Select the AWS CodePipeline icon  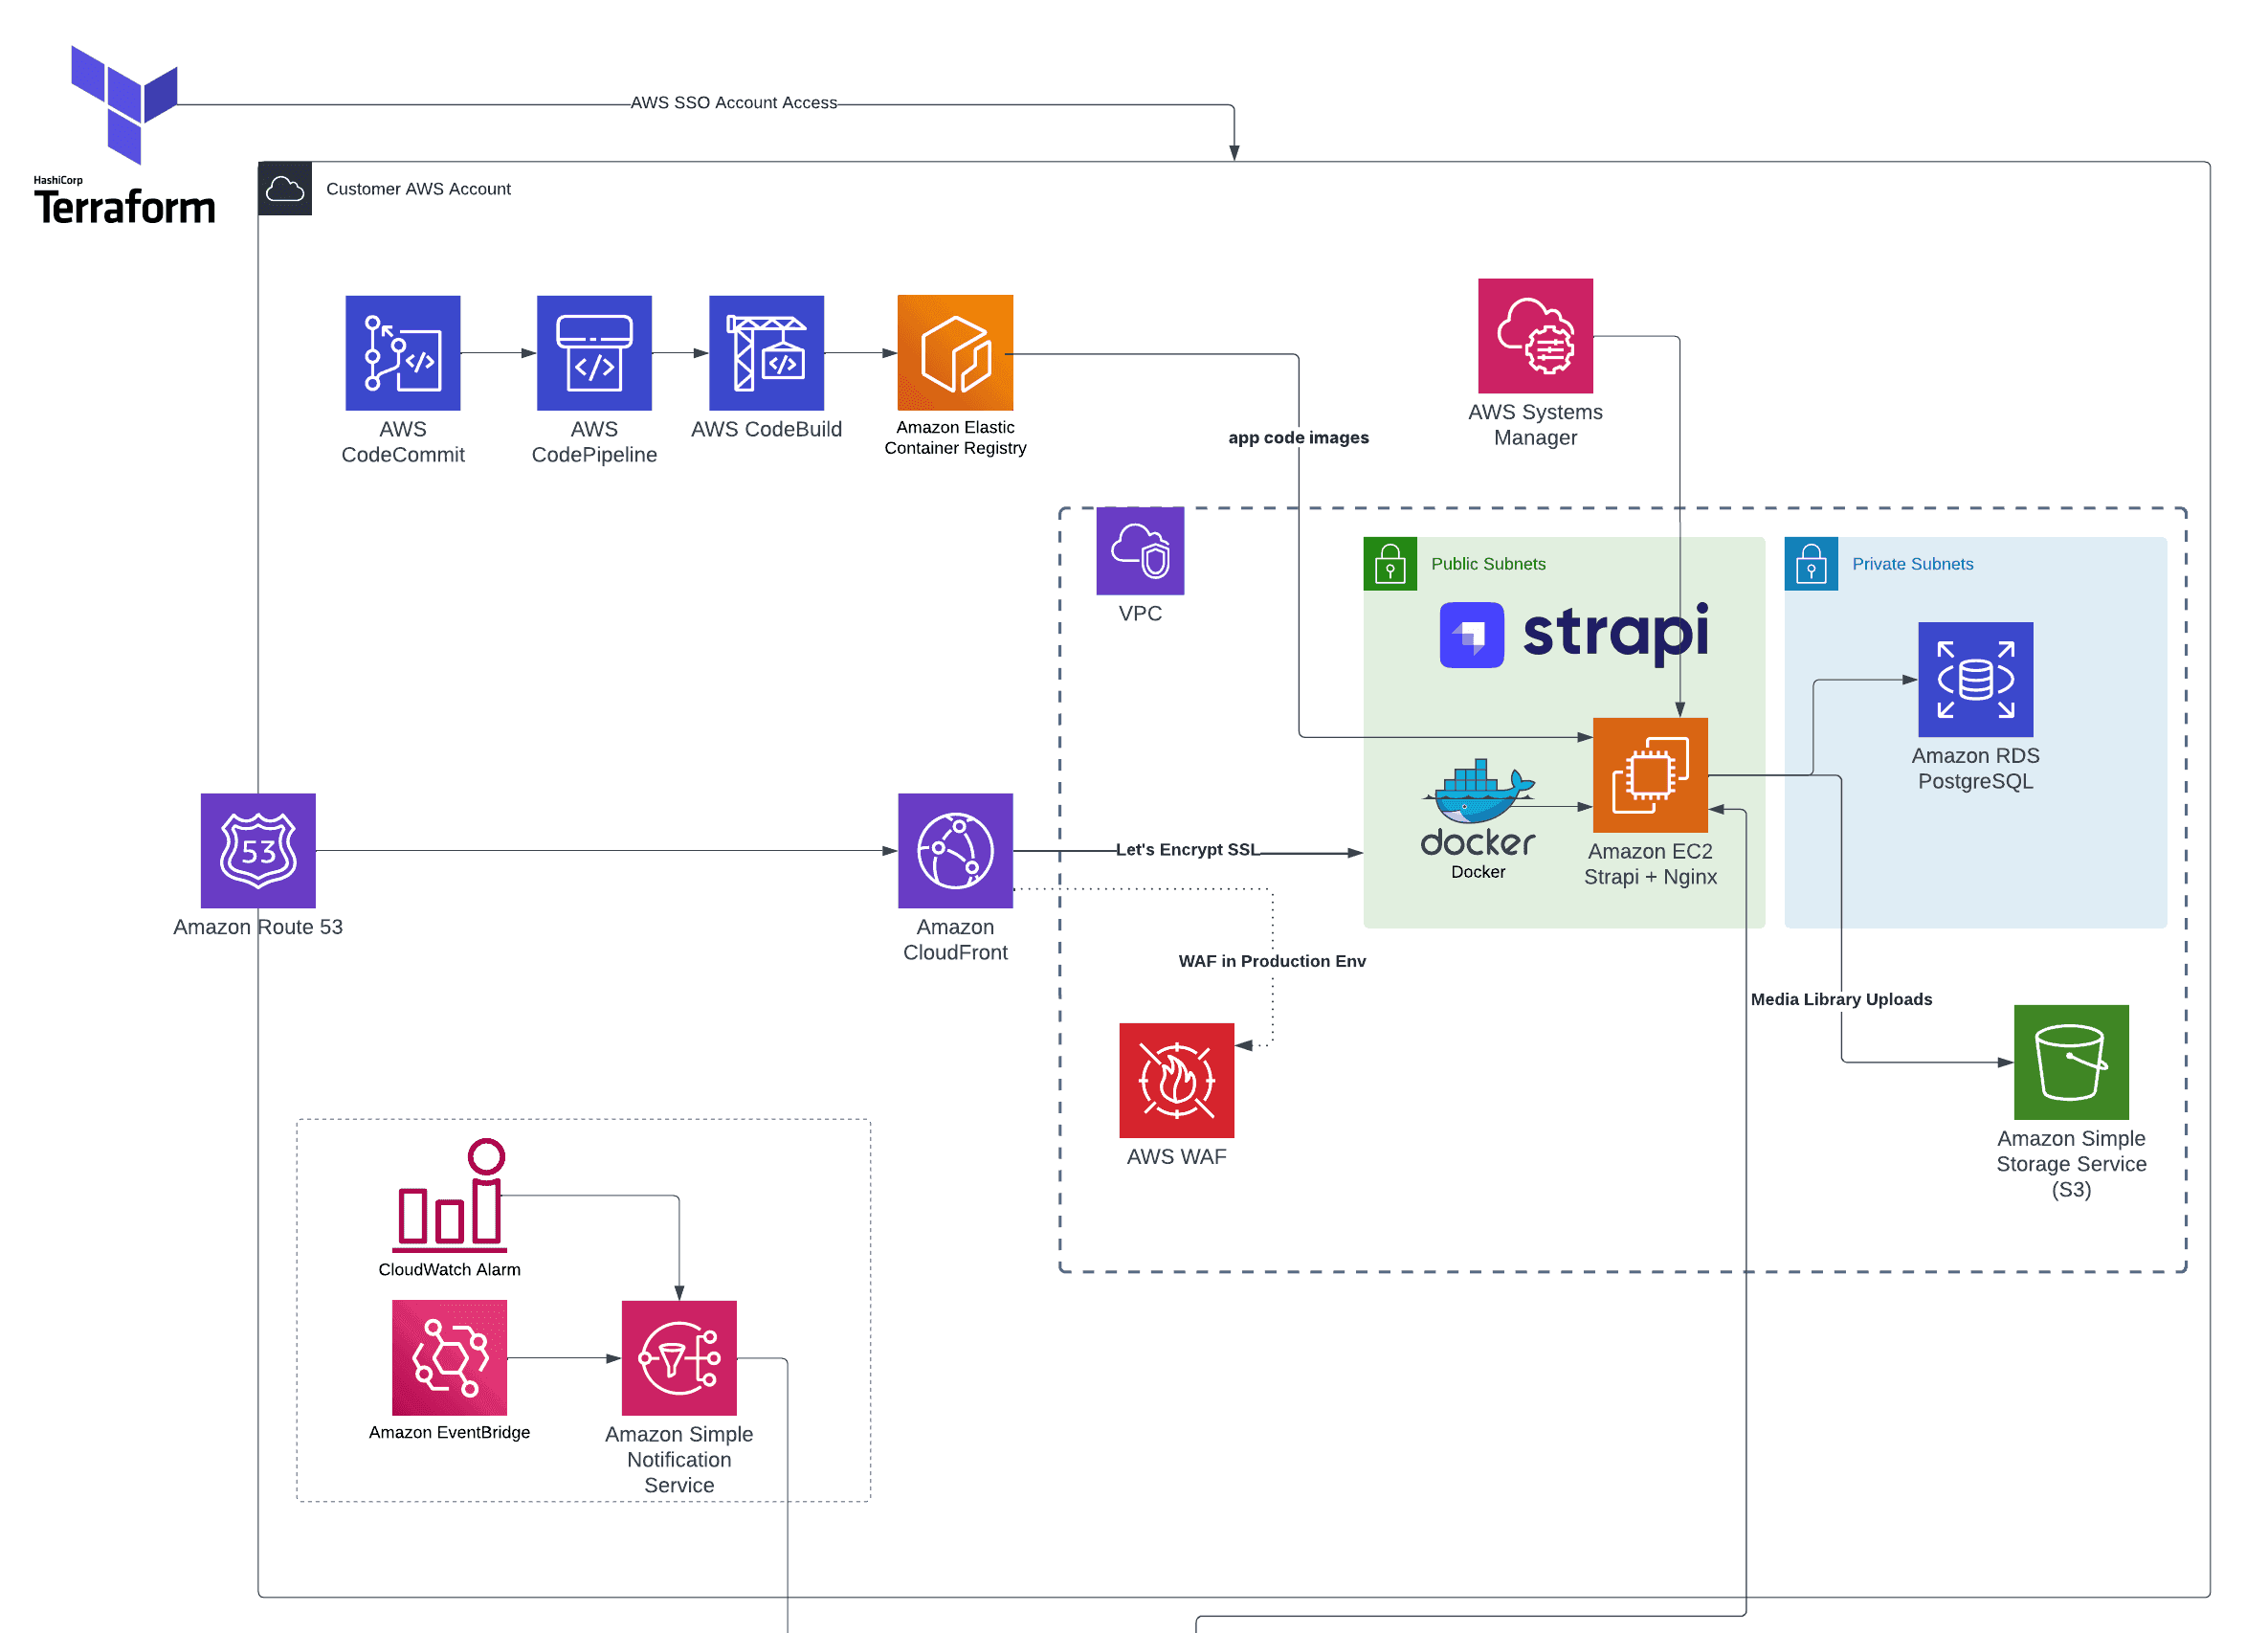tap(594, 352)
